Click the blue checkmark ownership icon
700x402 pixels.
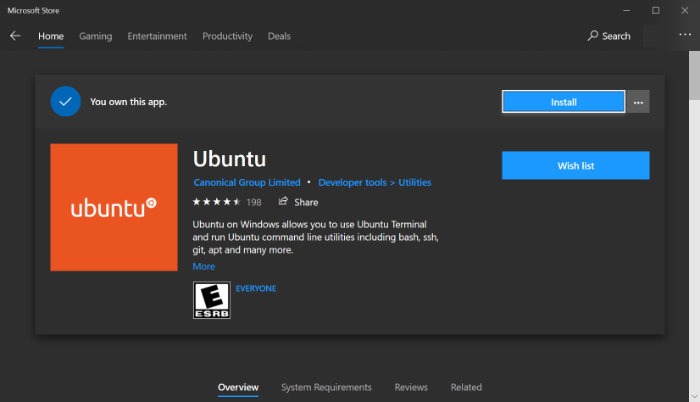point(65,101)
